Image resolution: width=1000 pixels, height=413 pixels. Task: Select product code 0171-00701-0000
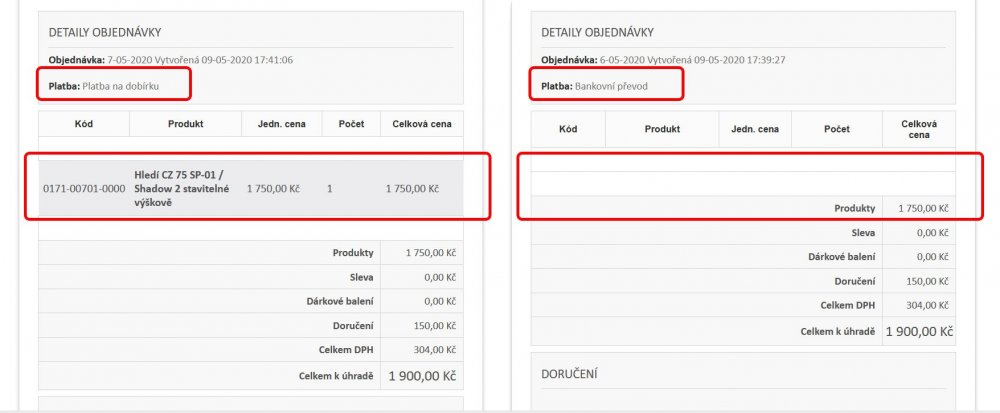point(84,188)
